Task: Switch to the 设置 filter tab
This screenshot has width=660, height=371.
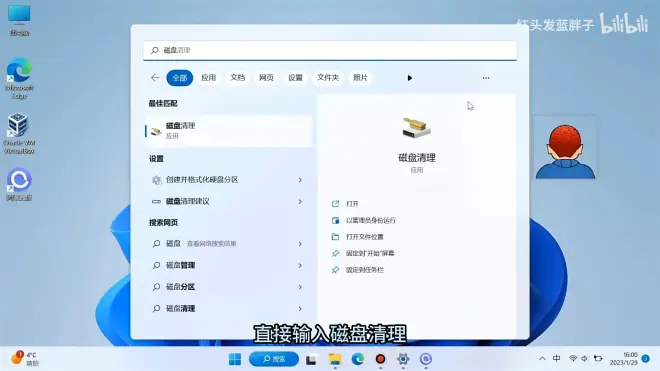Action: (x=295, y=77)
